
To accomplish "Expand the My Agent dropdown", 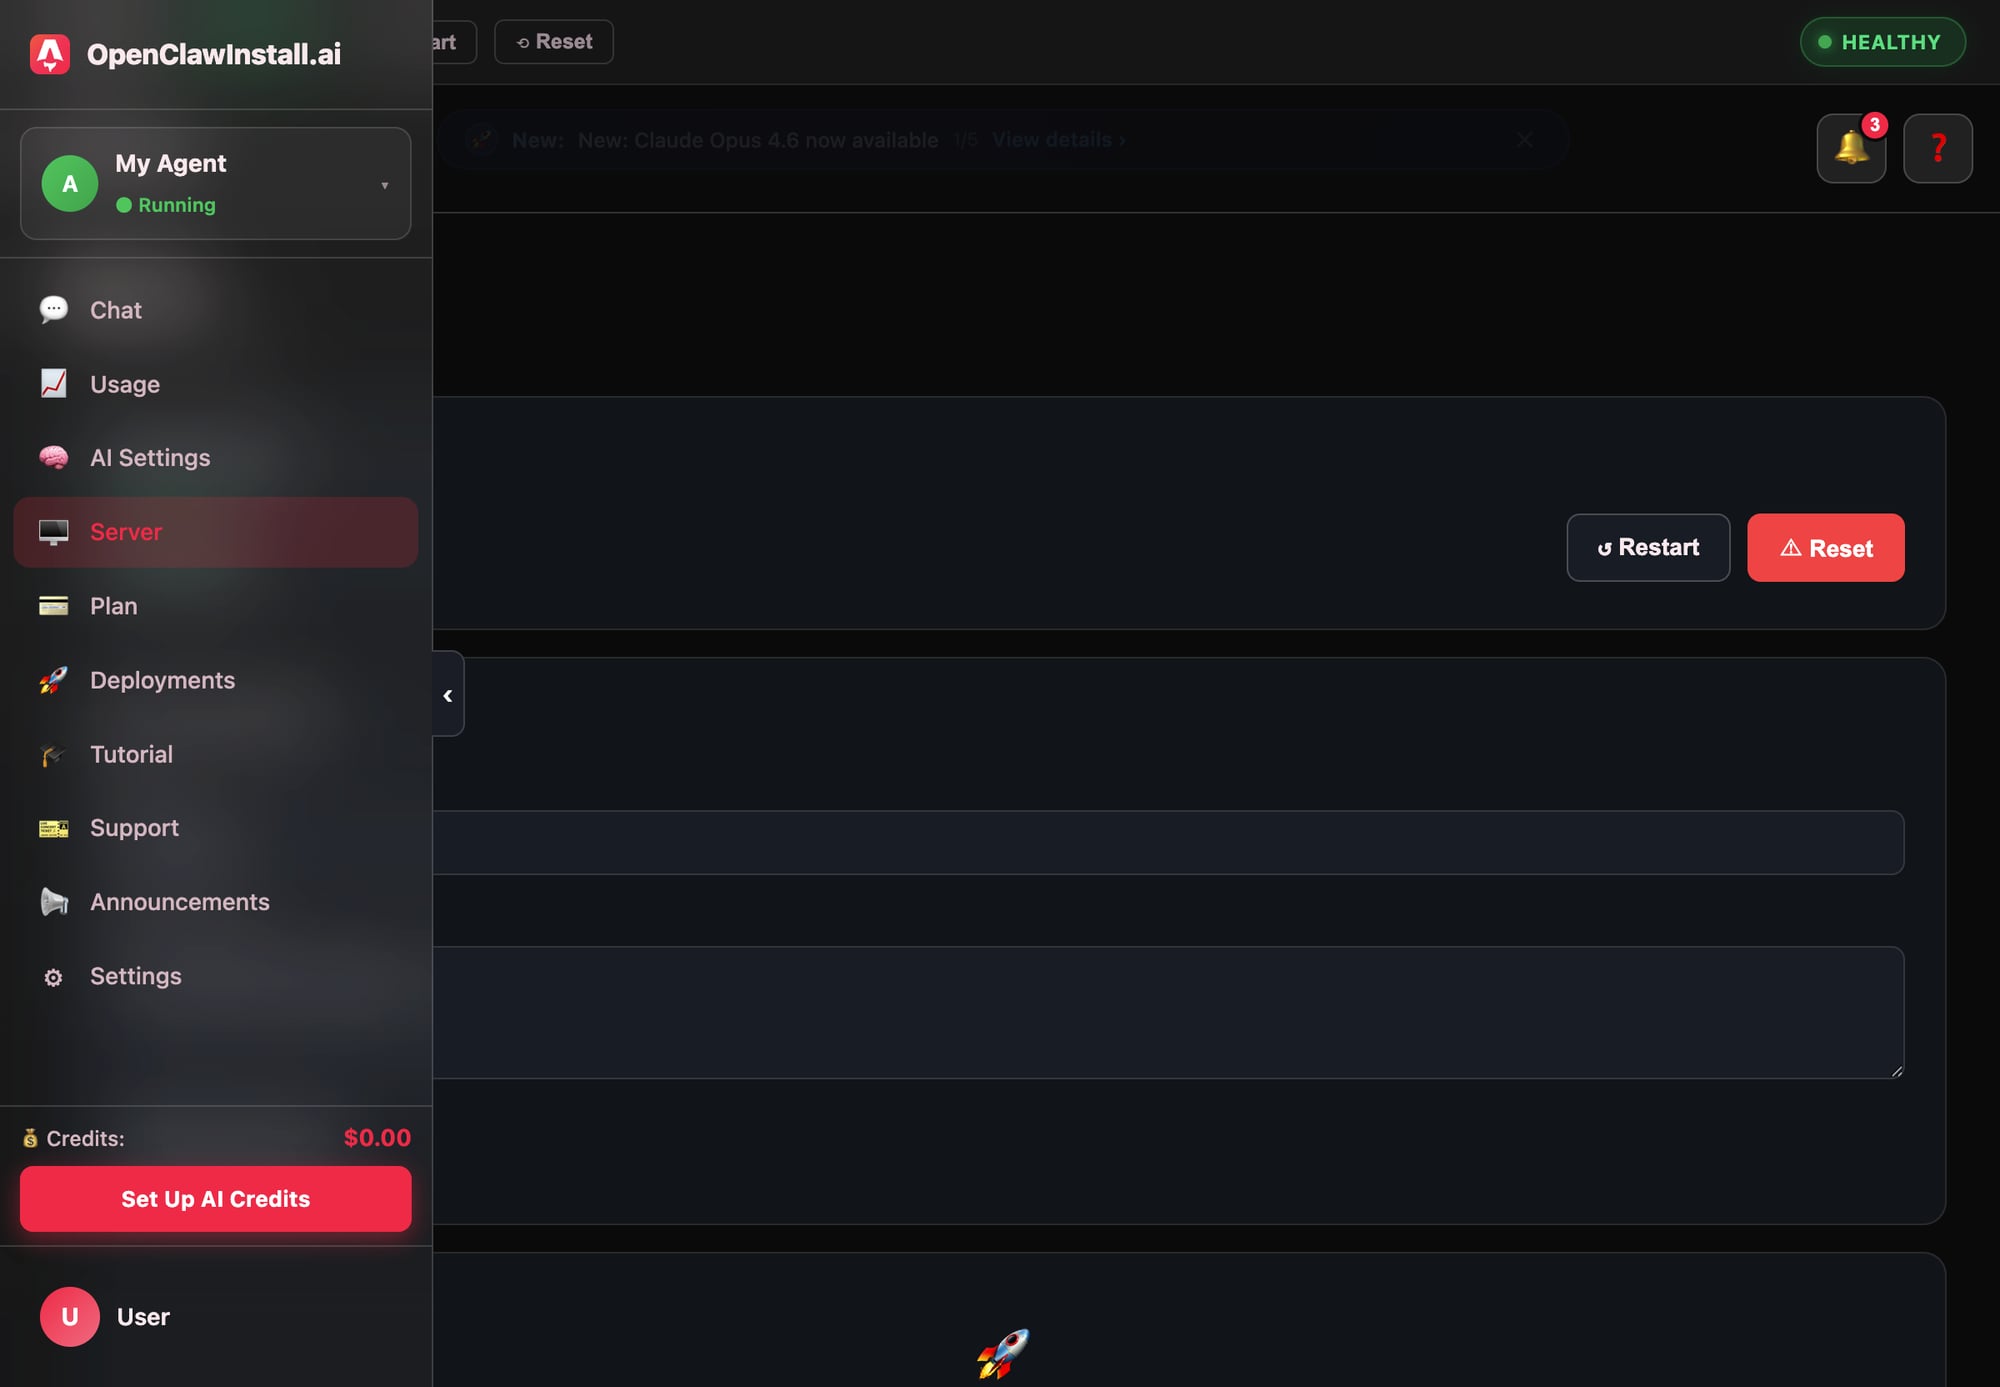I will [384, 184].
